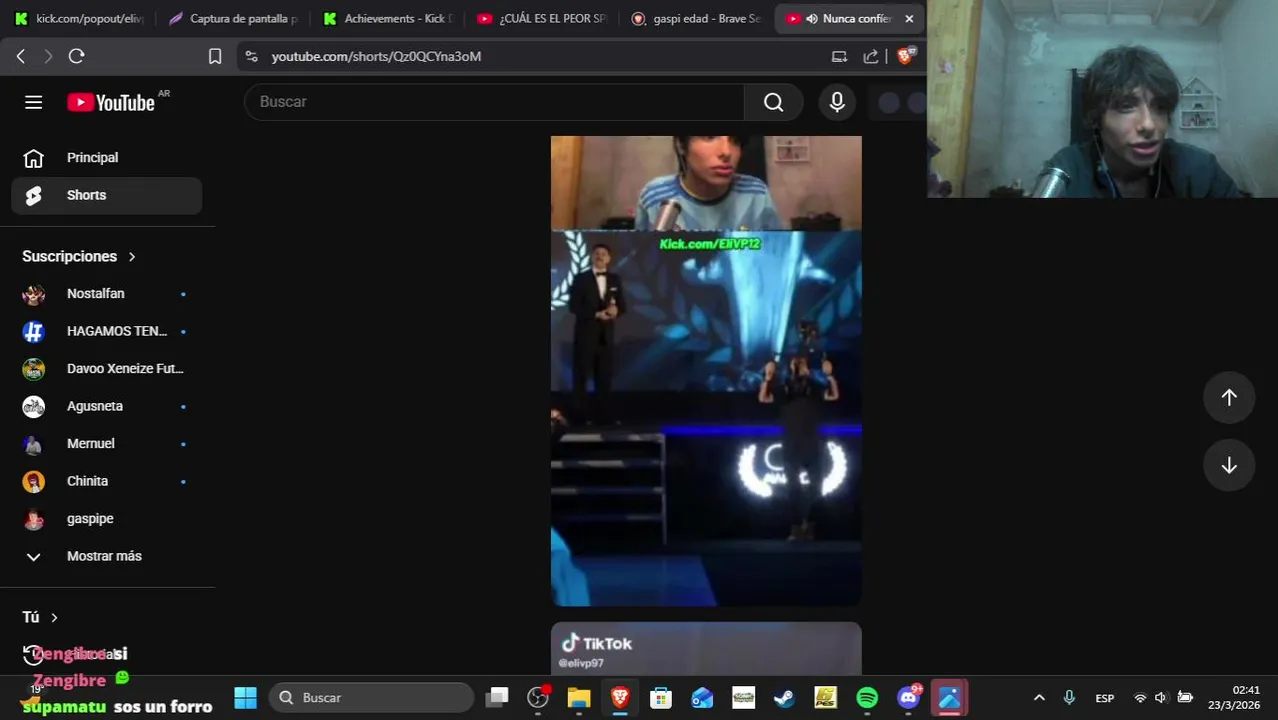Open Spotify from the taskbar
Viewport: 1278px width, 720px height.
pos(867,698)
